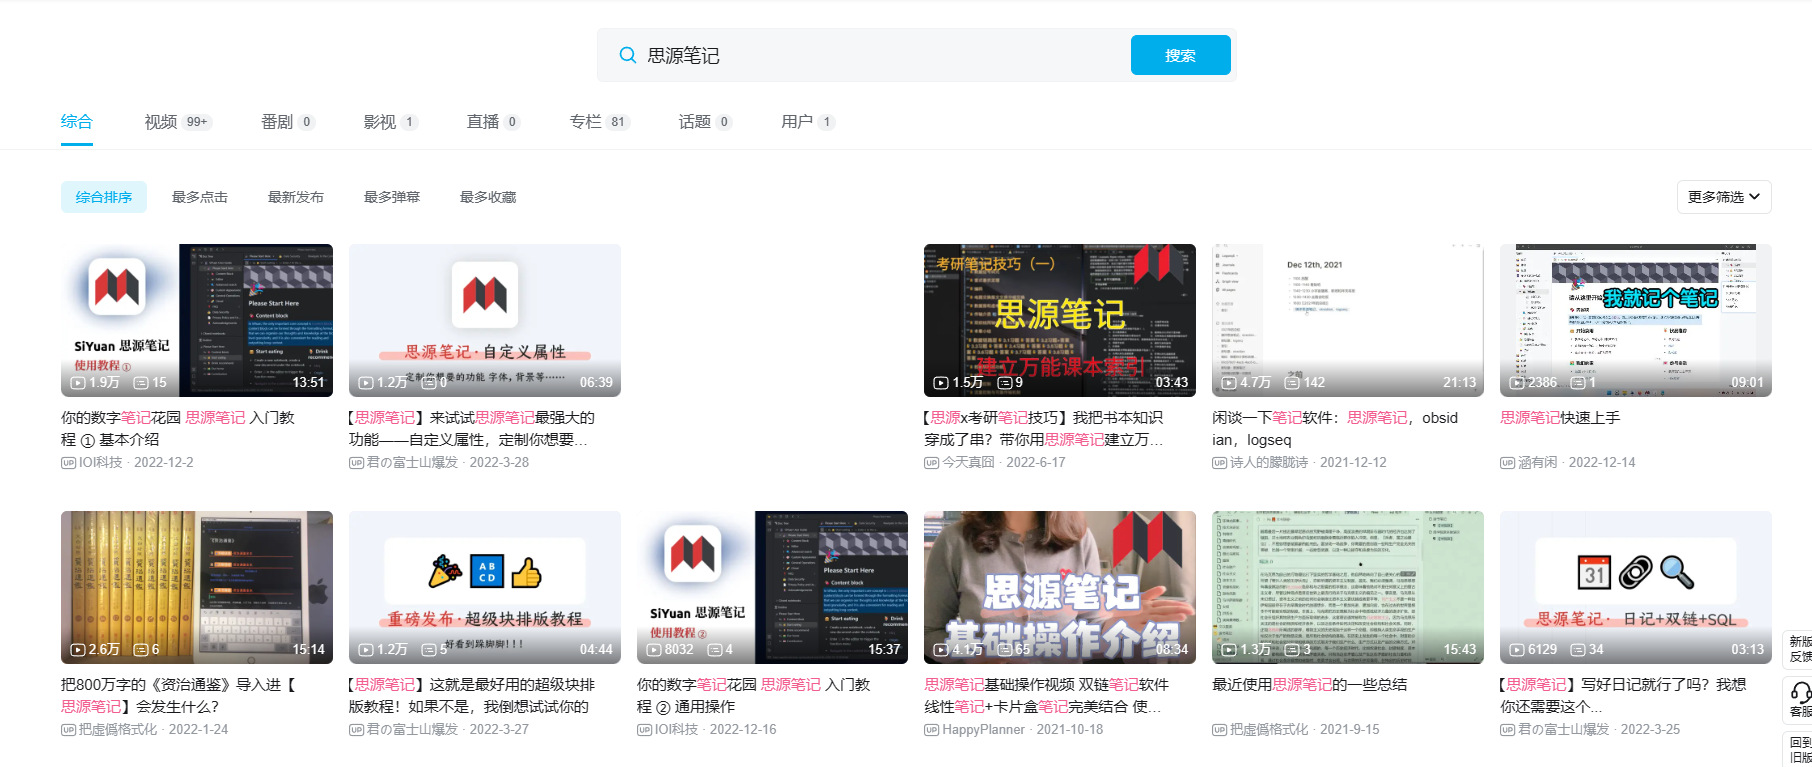1812x767 pixels.
Task: Open uploader 君の富士山爆发 dated 2022-3-28
Action: (412, 463)
